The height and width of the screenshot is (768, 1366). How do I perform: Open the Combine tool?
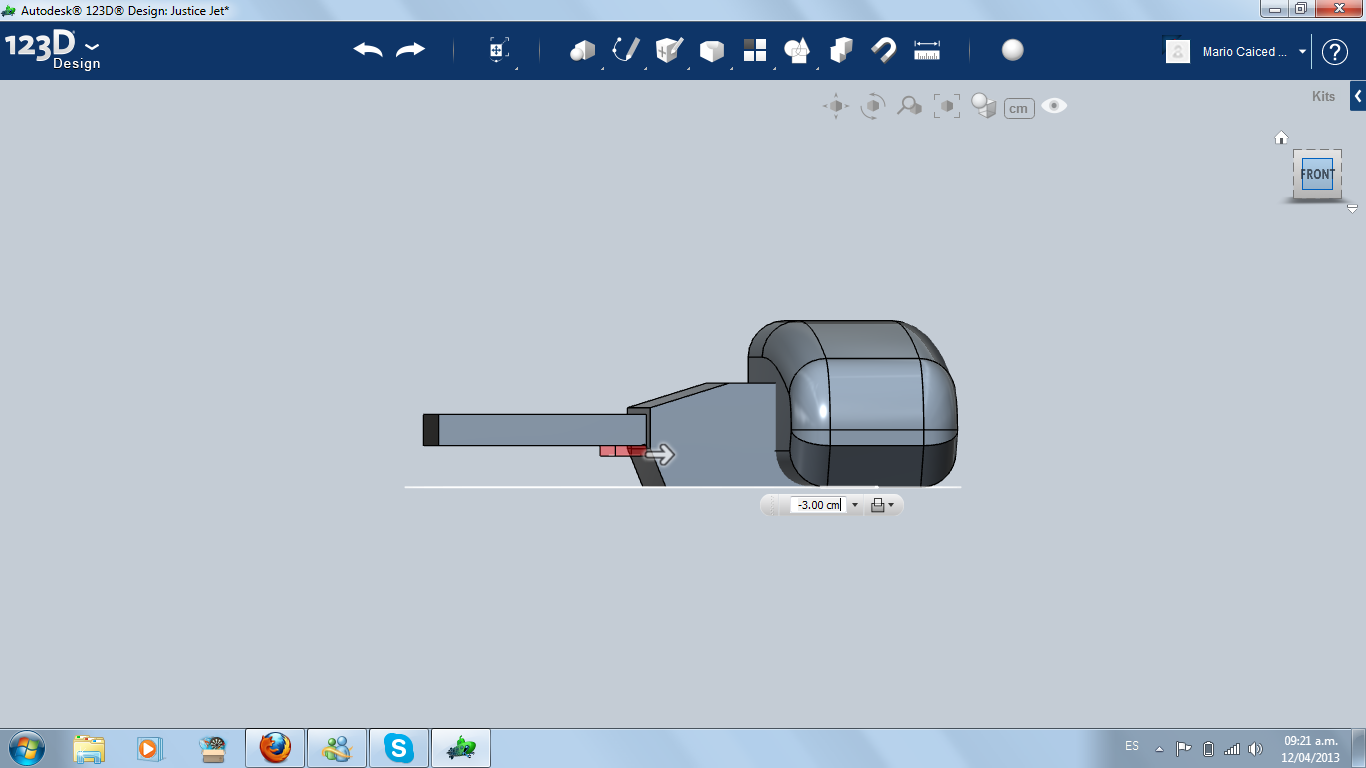tap(841, 50)
